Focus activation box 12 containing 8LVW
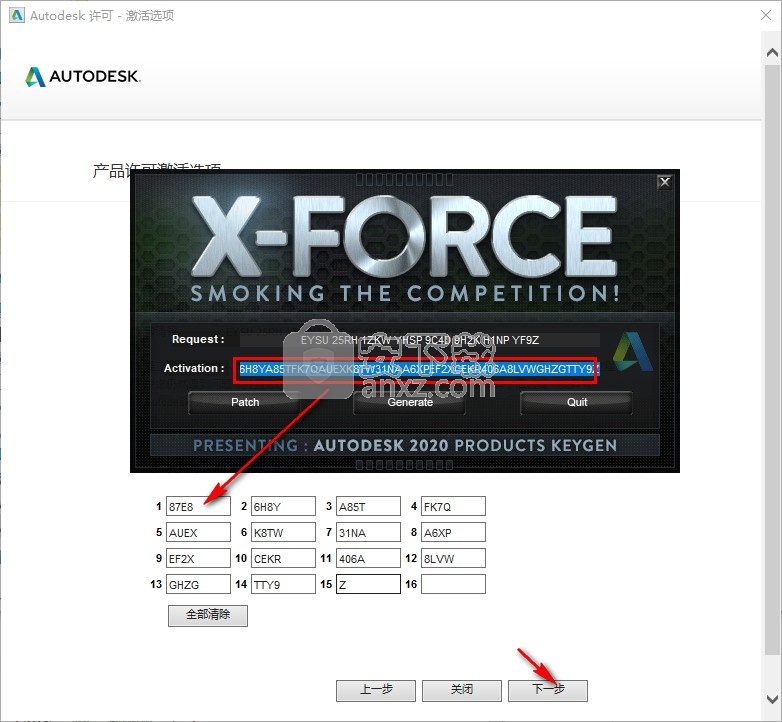Viewport: 782px width, 722px height. pos(453,558)
